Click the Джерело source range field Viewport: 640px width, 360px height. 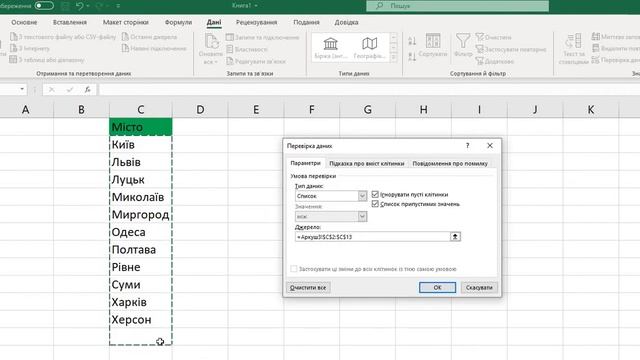372,237
